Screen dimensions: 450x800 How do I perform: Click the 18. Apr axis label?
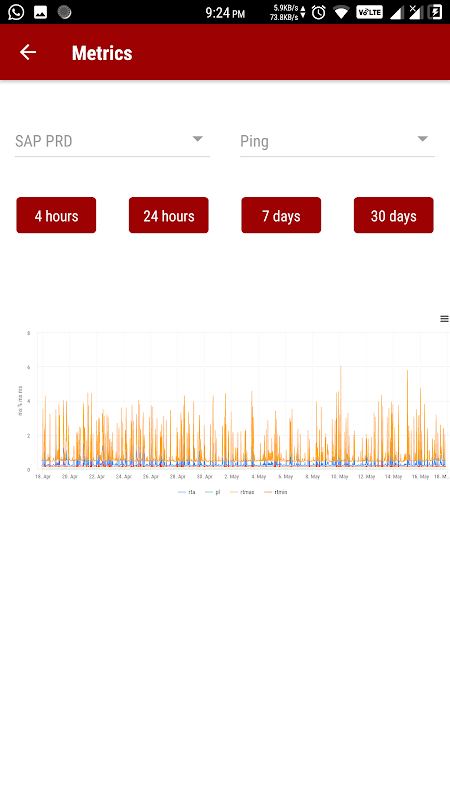(x=43, y=477)
